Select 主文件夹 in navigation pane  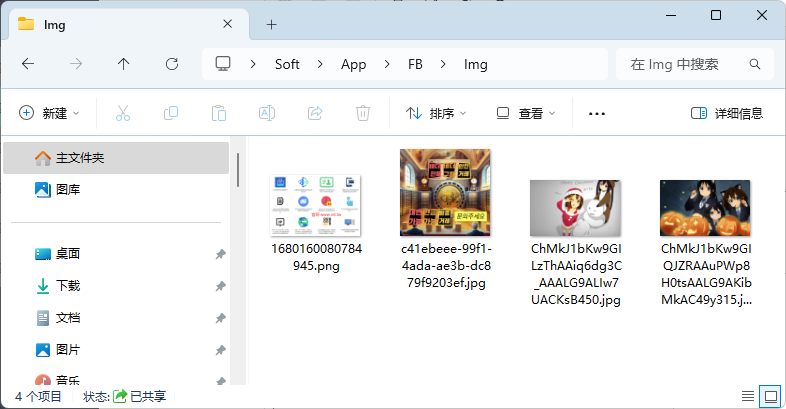click(116, 158)
